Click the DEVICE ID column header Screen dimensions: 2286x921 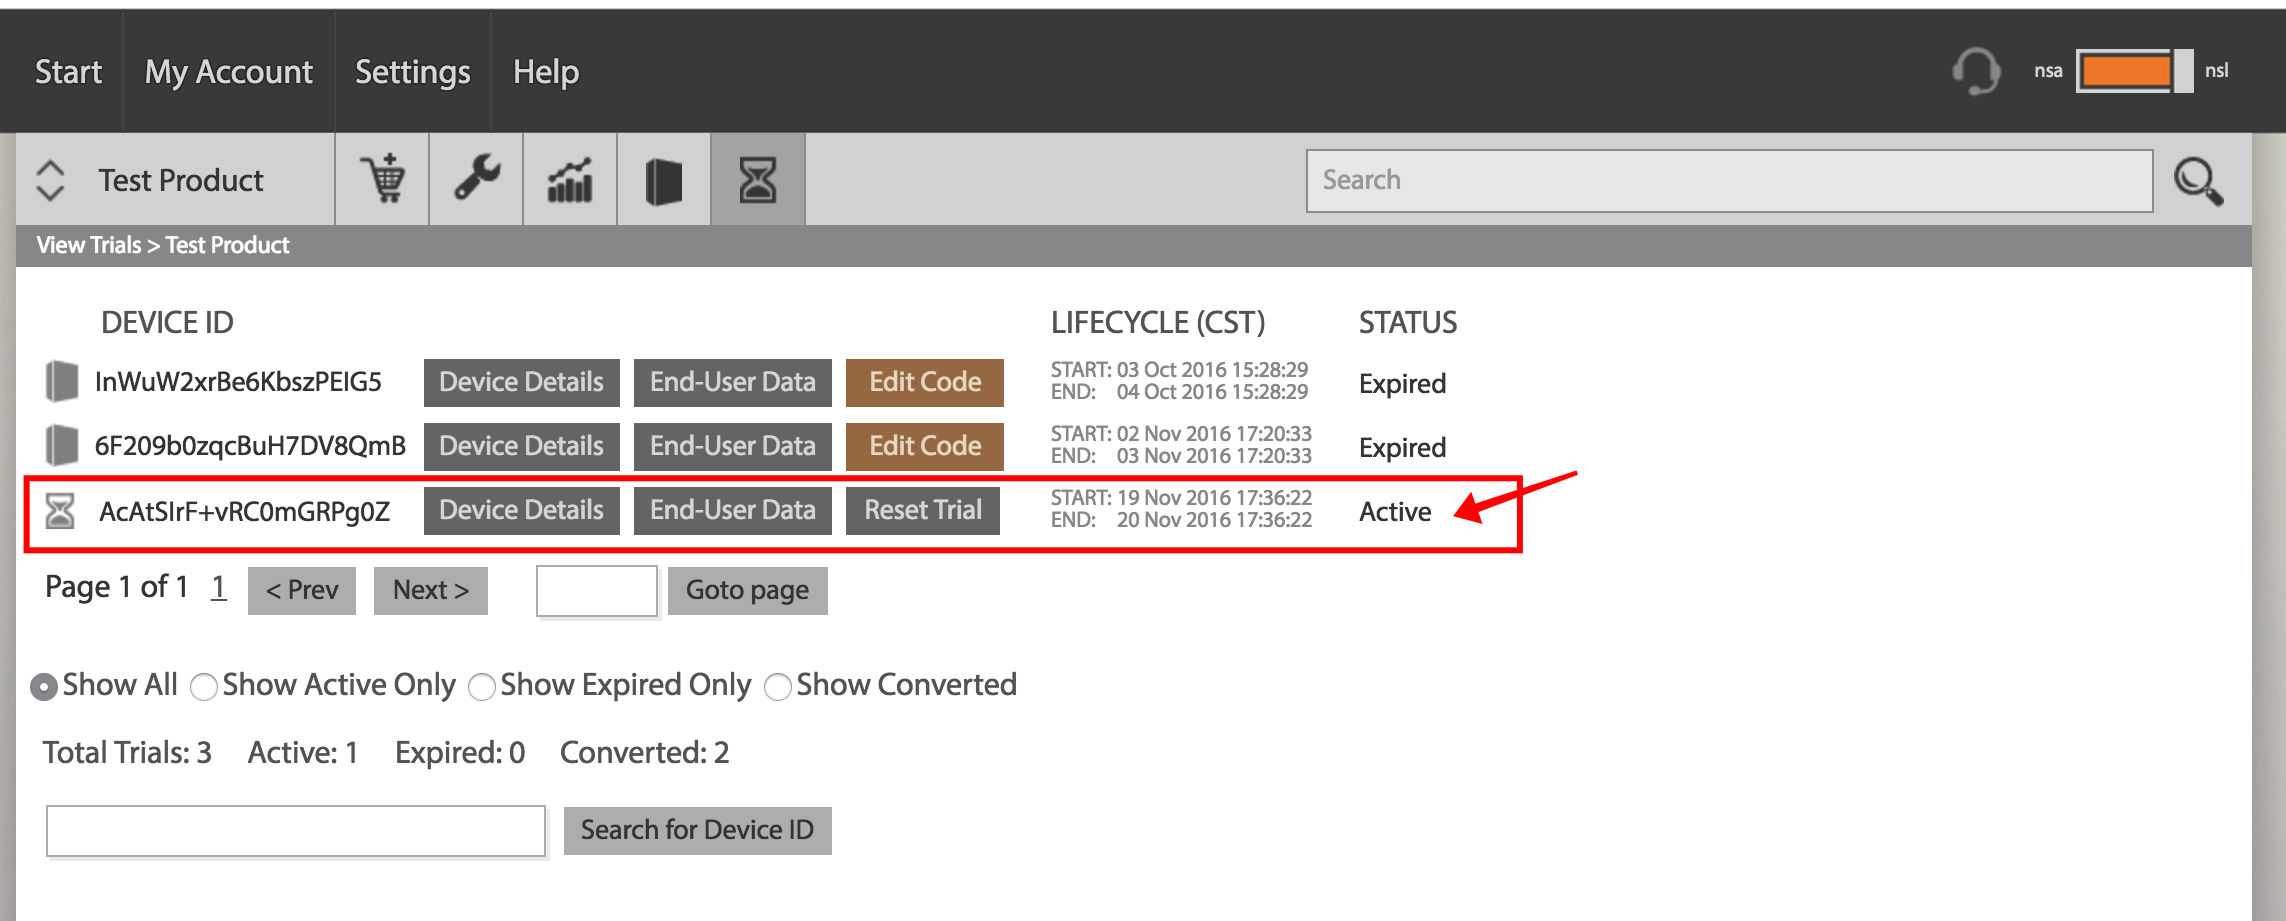coord(167,323)
